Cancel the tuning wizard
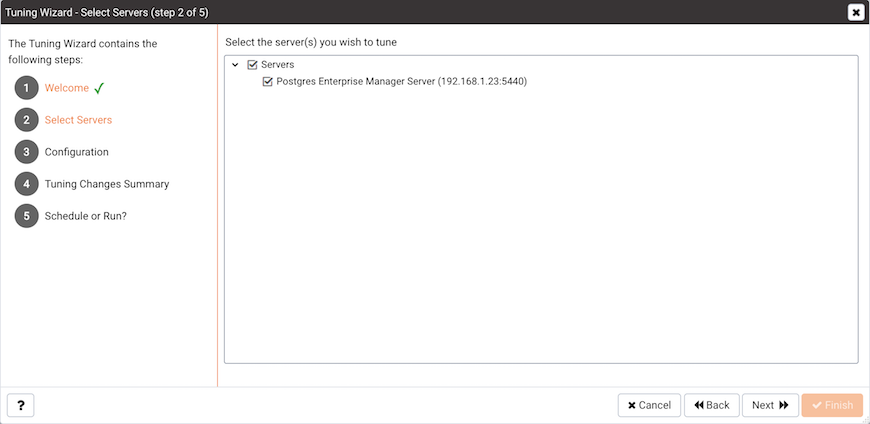The width and height of the screenshot is (870, 424). tap(649, 406)
